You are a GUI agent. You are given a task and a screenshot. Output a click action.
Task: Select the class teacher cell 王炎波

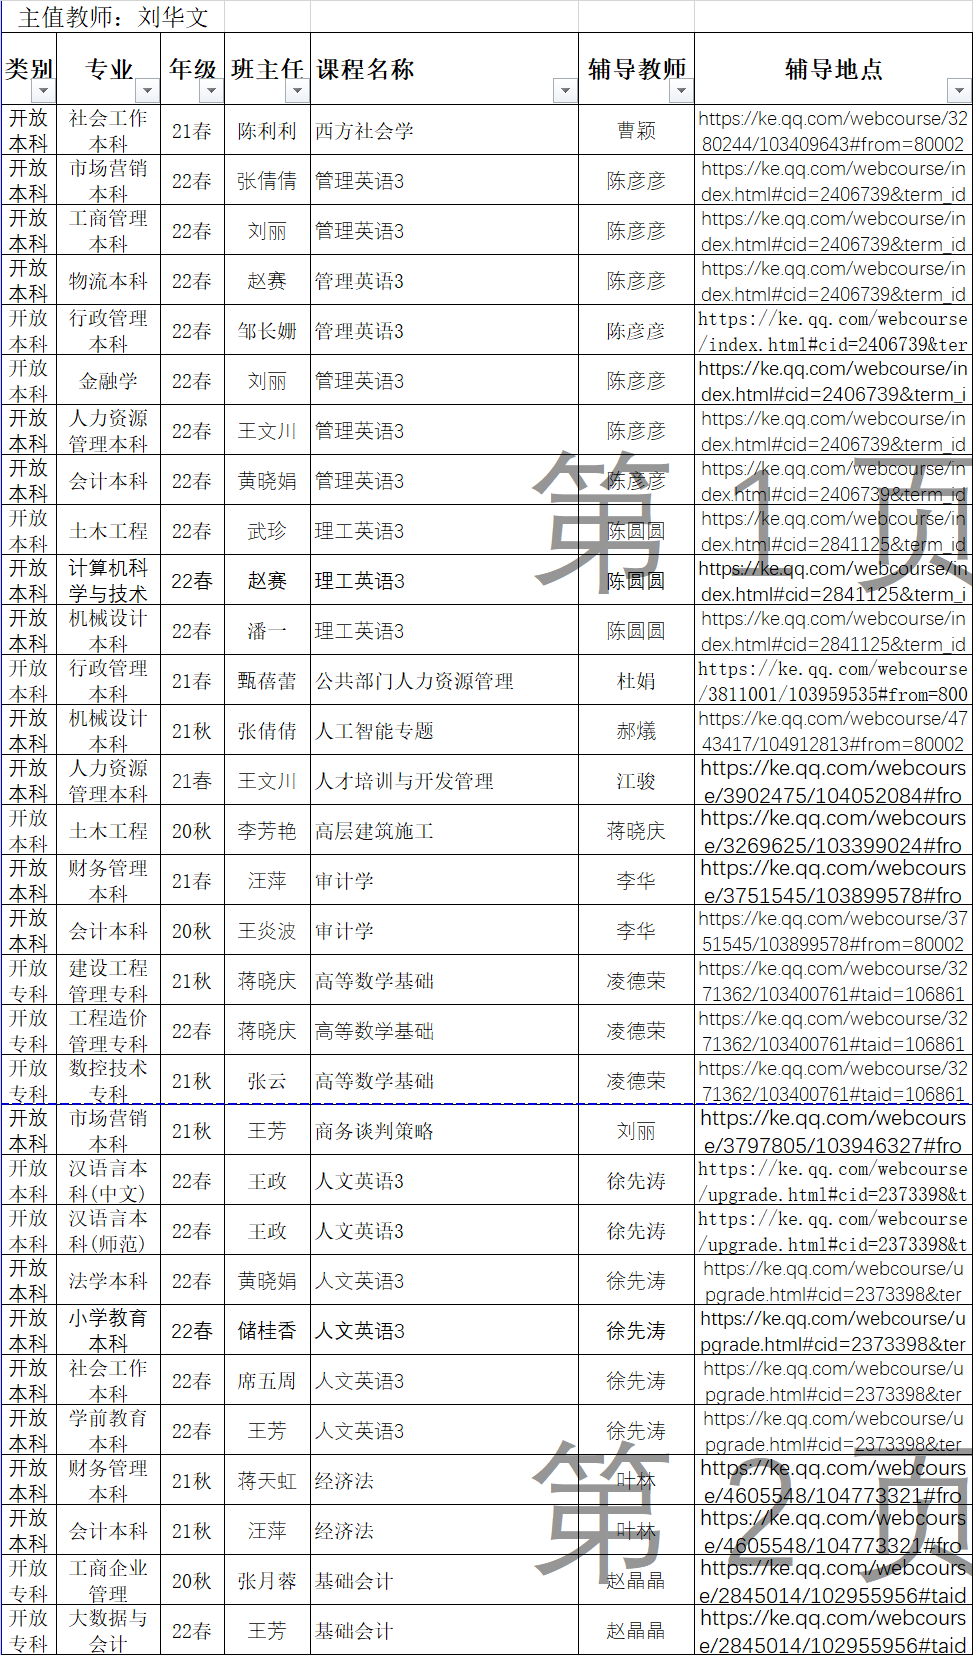(267, 930)
